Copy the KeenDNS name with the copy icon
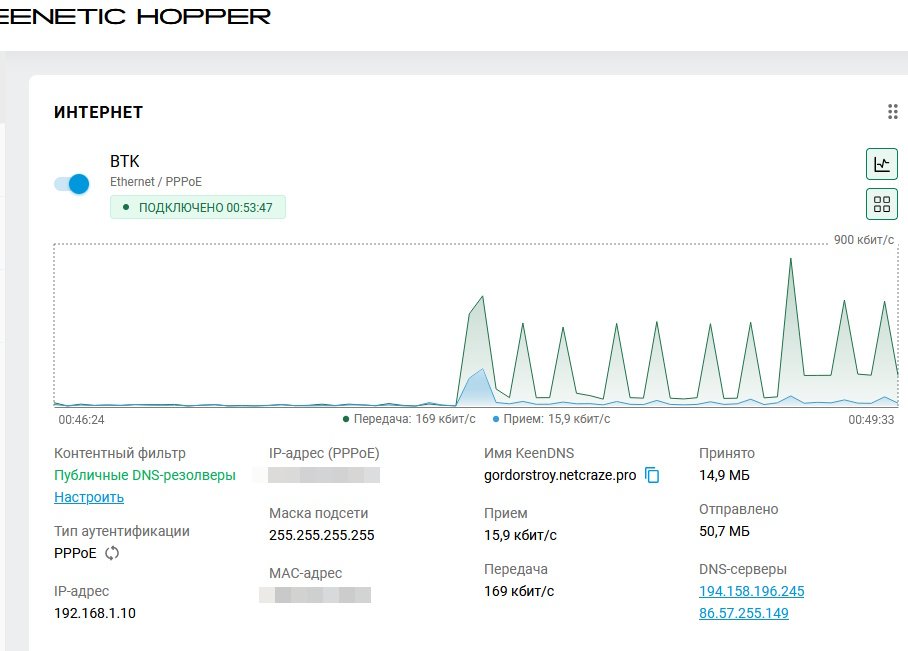The height and width of the screenshot is (651, 908). tap(653, 475)
